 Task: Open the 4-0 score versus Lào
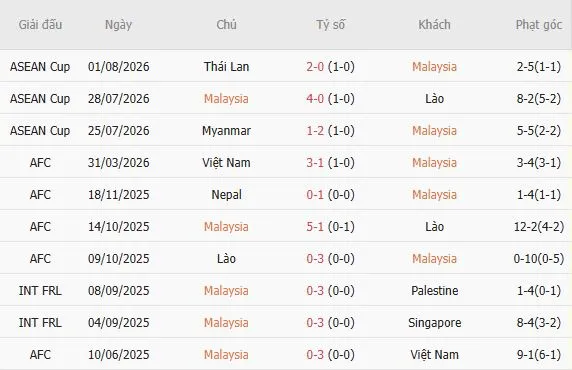[x=315, y=99]
